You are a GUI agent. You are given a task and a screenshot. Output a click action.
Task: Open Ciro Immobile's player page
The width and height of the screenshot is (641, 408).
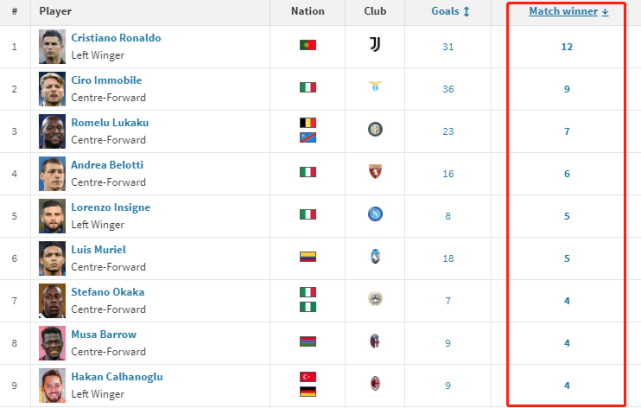106,80
